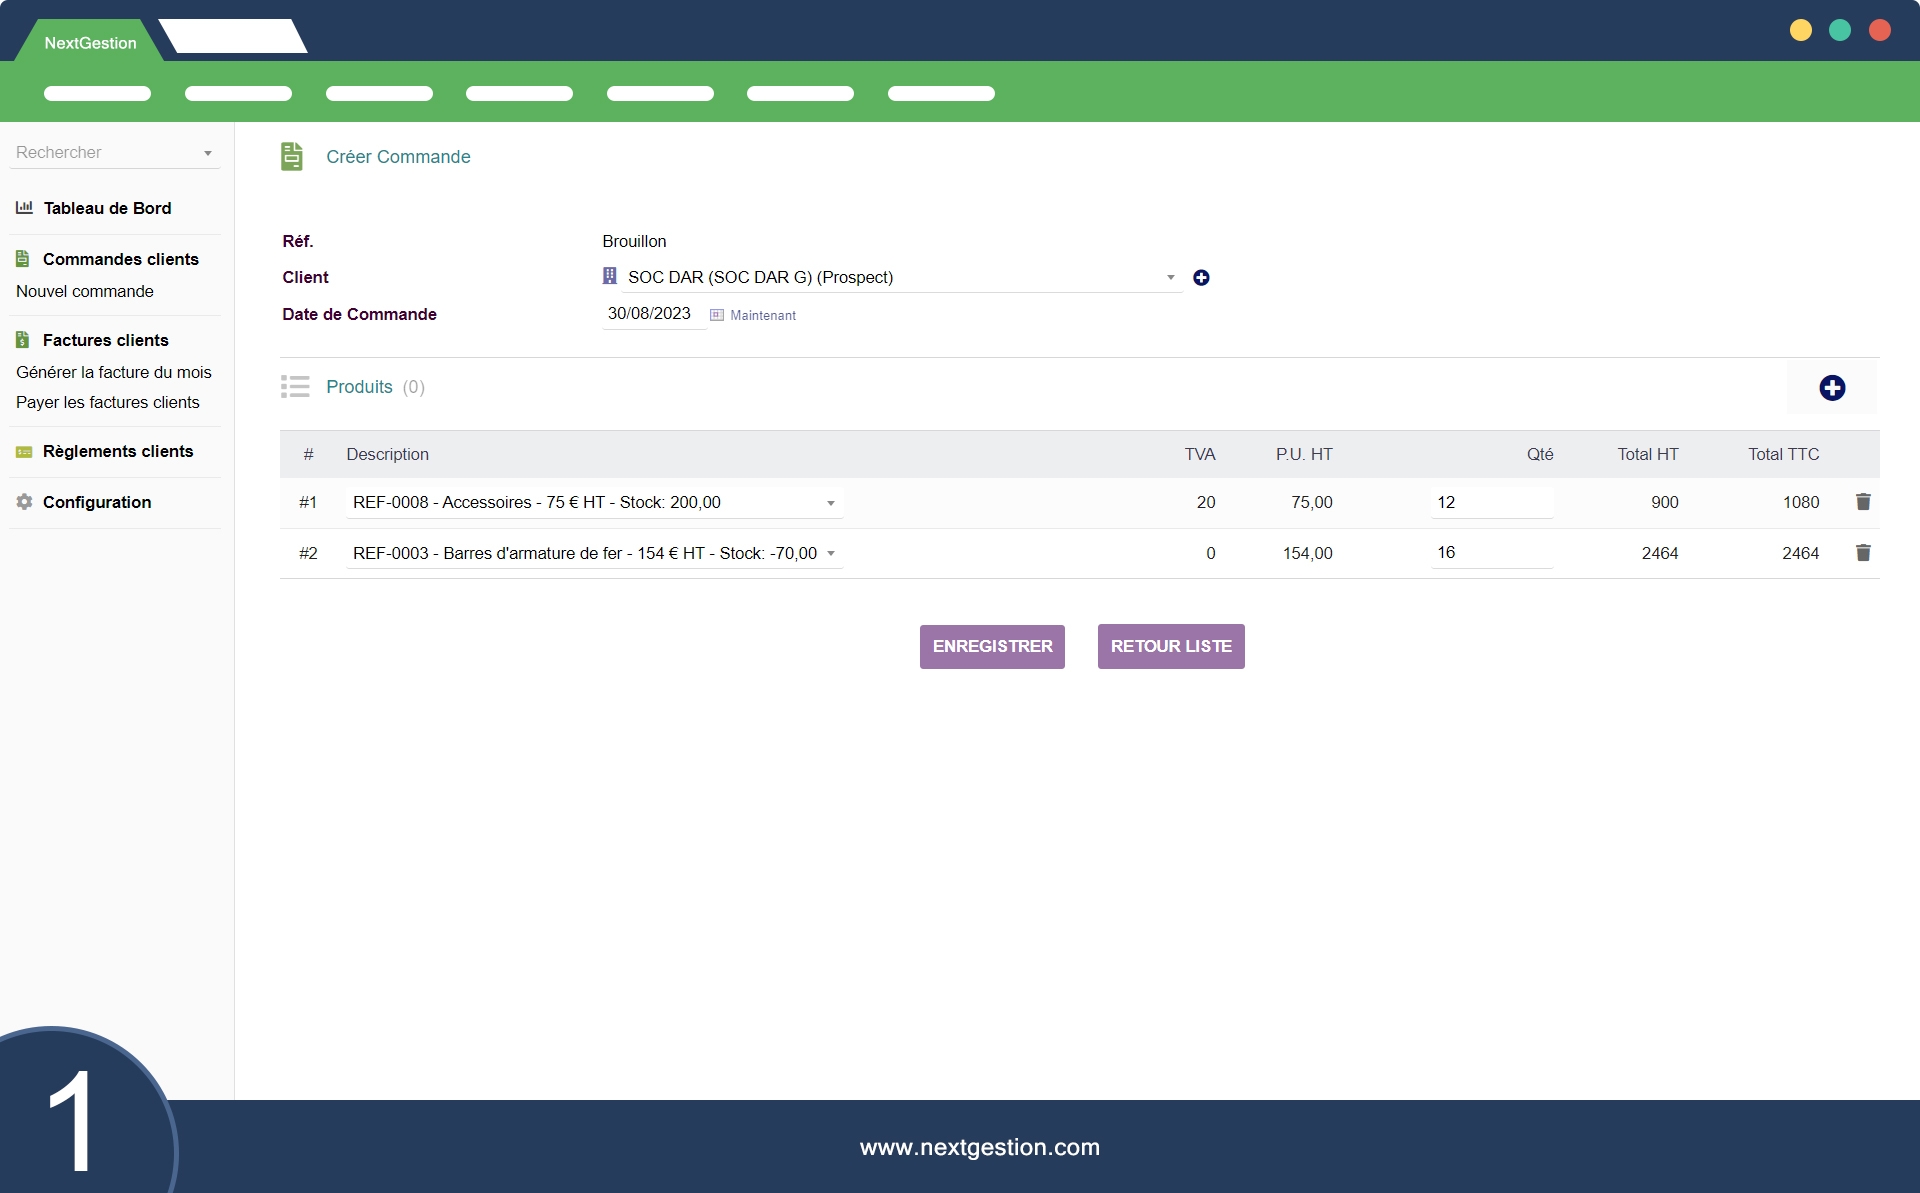
Task: Click the quantity field showing 12
Action: pos(1490,502)
